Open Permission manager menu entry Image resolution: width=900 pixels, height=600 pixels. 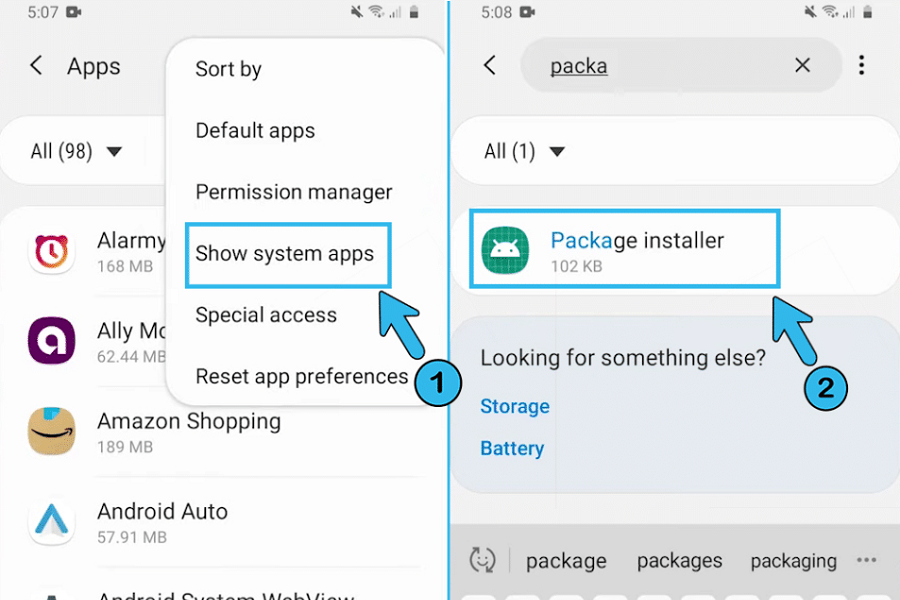click(294, 192)
